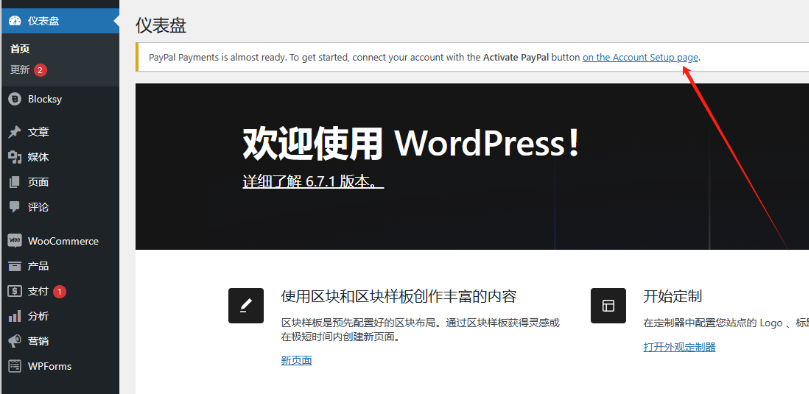Click the pencil edit icon tile
The height and width of the screenshot is (394, 809).
click(246, 306)
